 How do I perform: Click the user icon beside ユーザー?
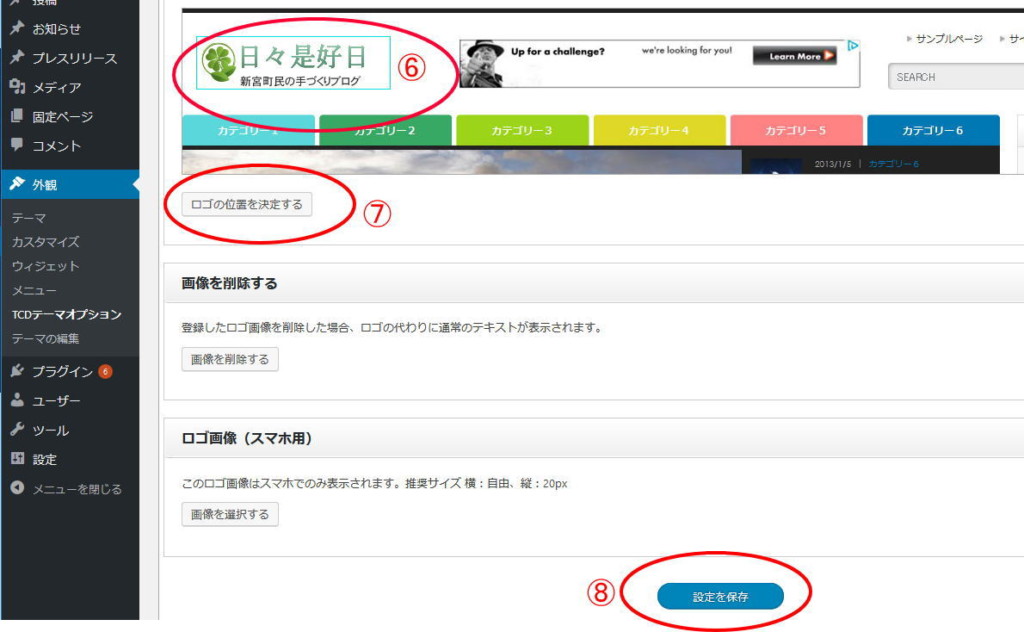point(17,400)
